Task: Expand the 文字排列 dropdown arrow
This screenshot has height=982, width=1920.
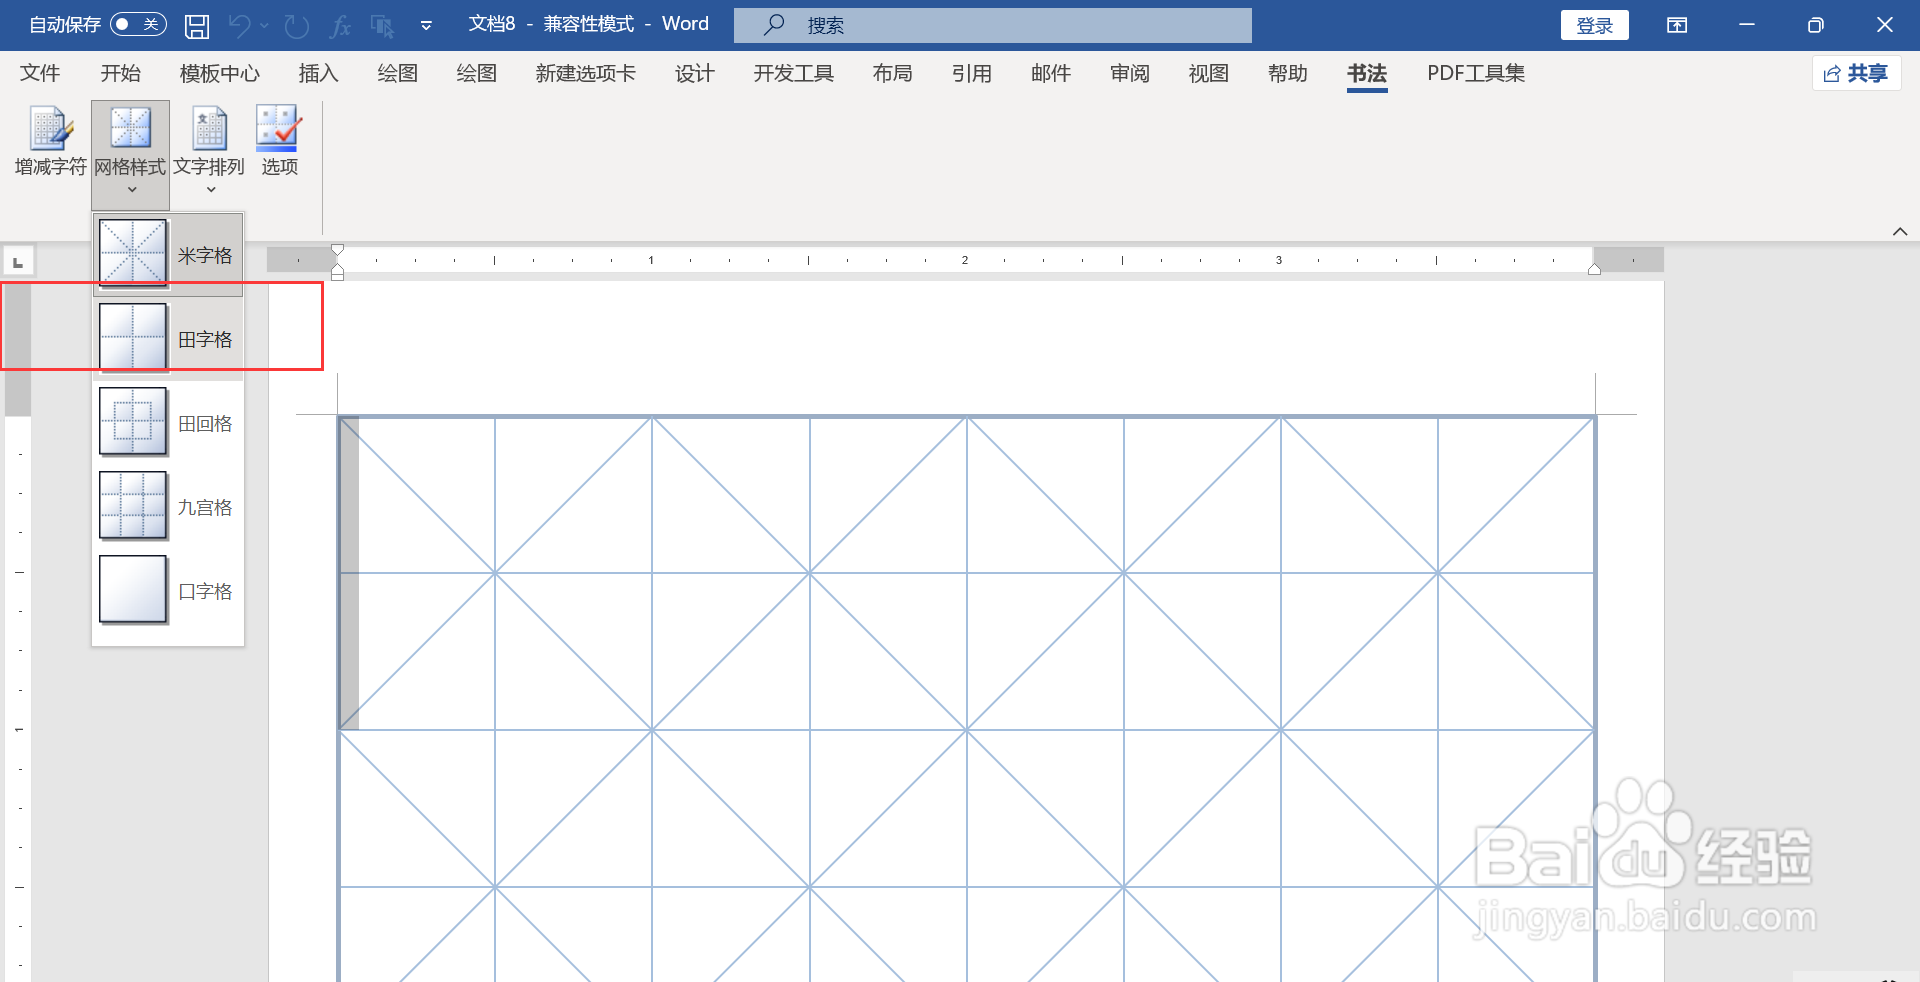Action: pyautogui.click(x=210, y=190)
